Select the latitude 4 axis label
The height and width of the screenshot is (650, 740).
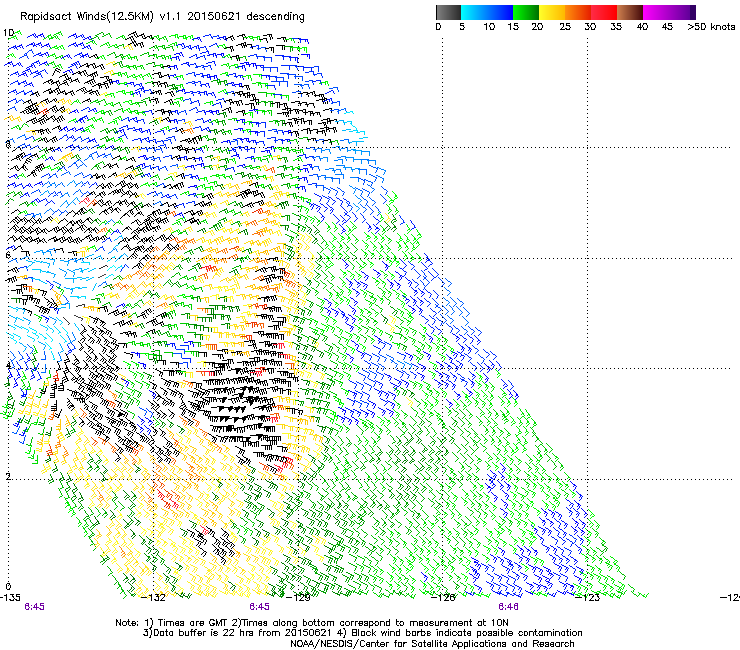[8, 366]
